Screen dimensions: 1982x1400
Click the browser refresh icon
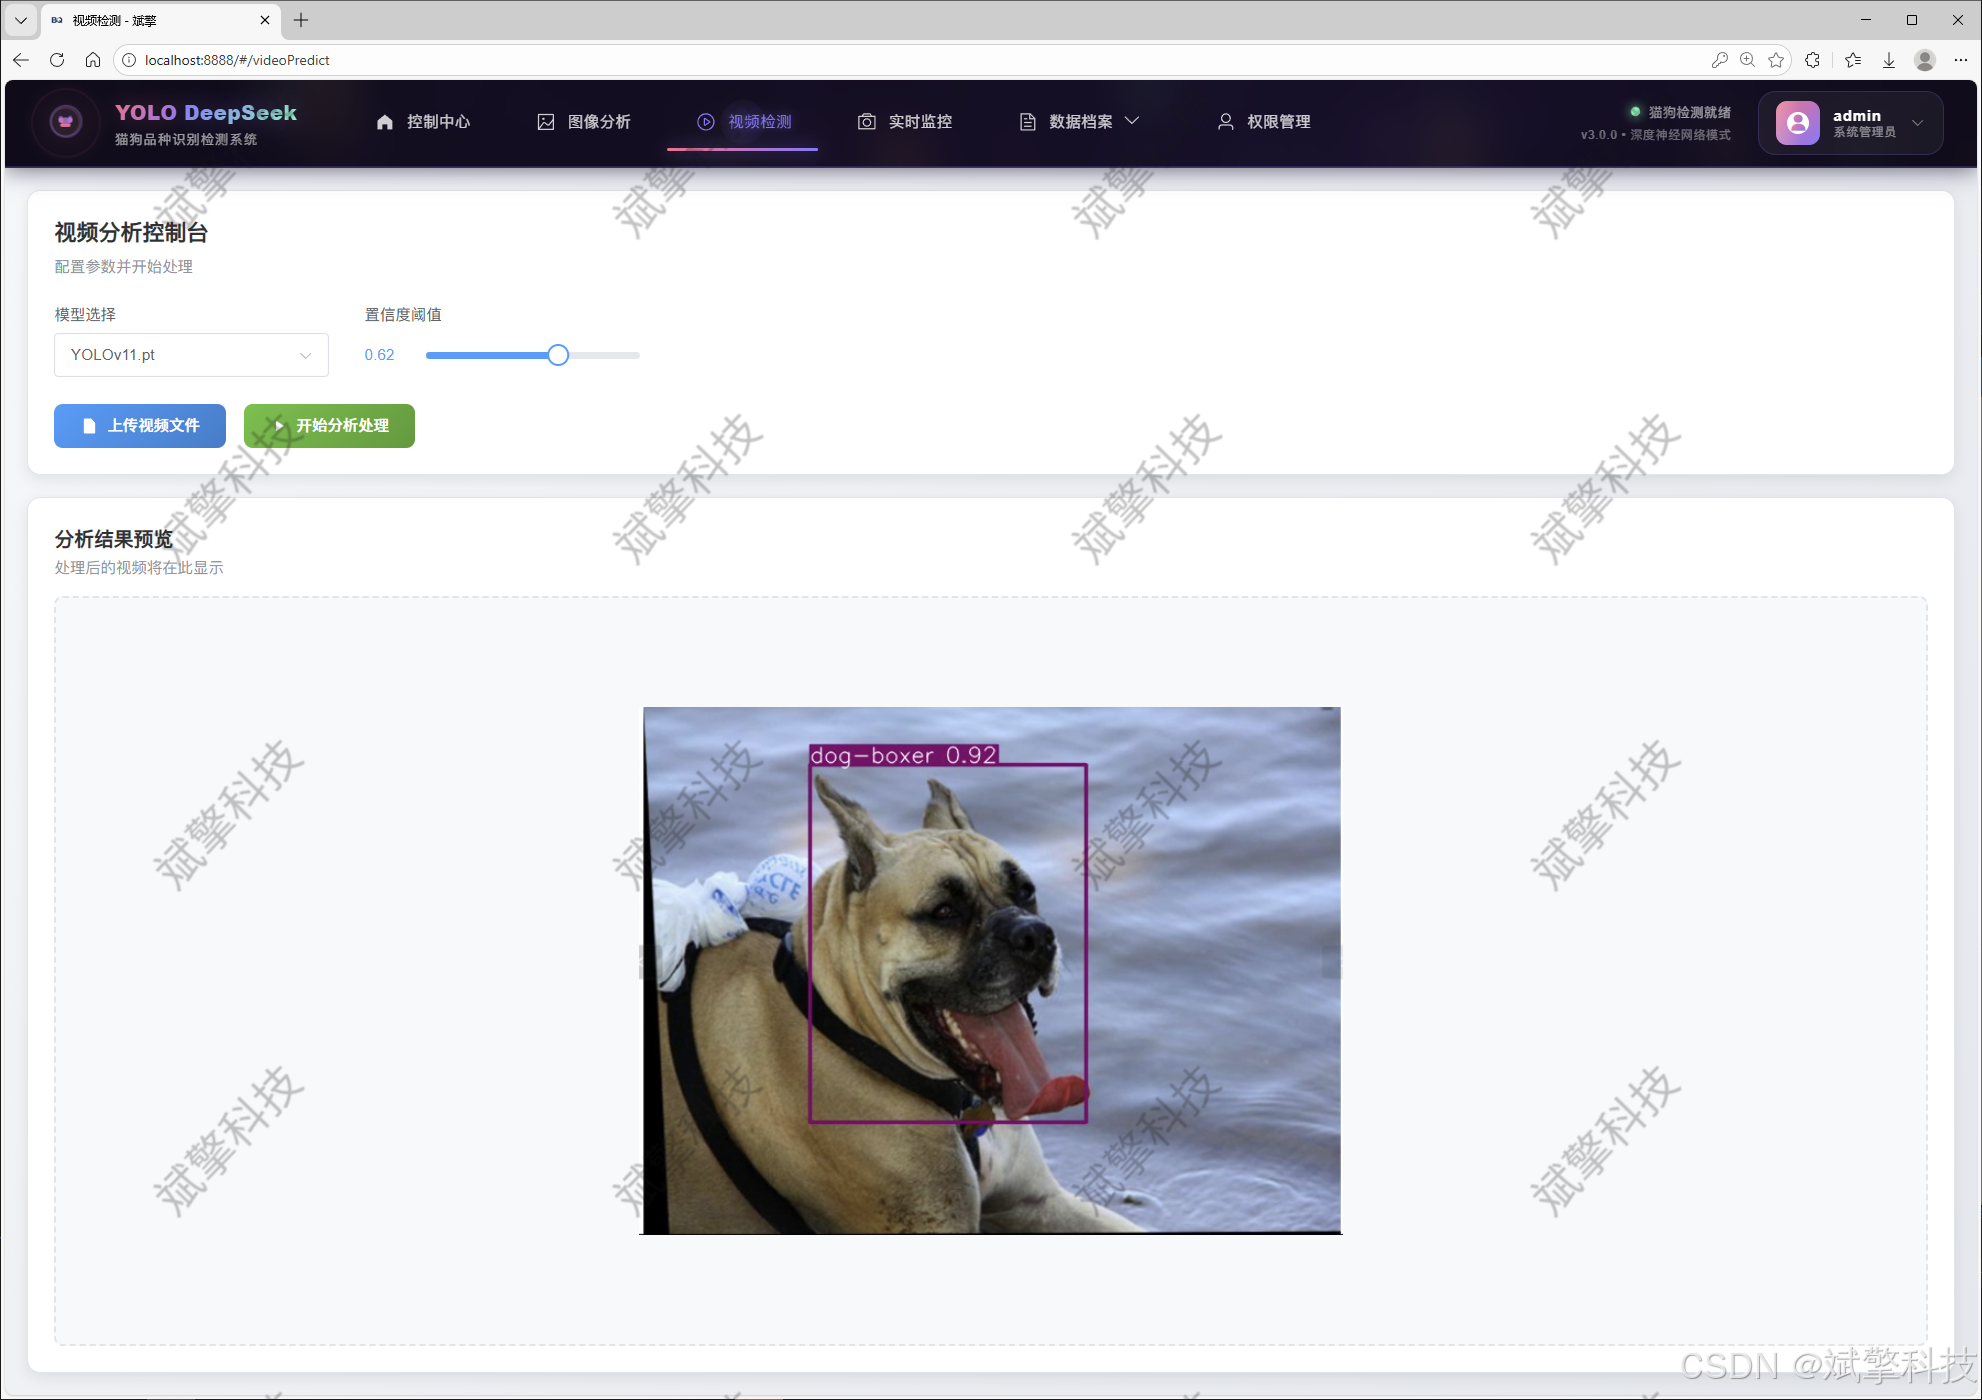click(x=57, y=60)
